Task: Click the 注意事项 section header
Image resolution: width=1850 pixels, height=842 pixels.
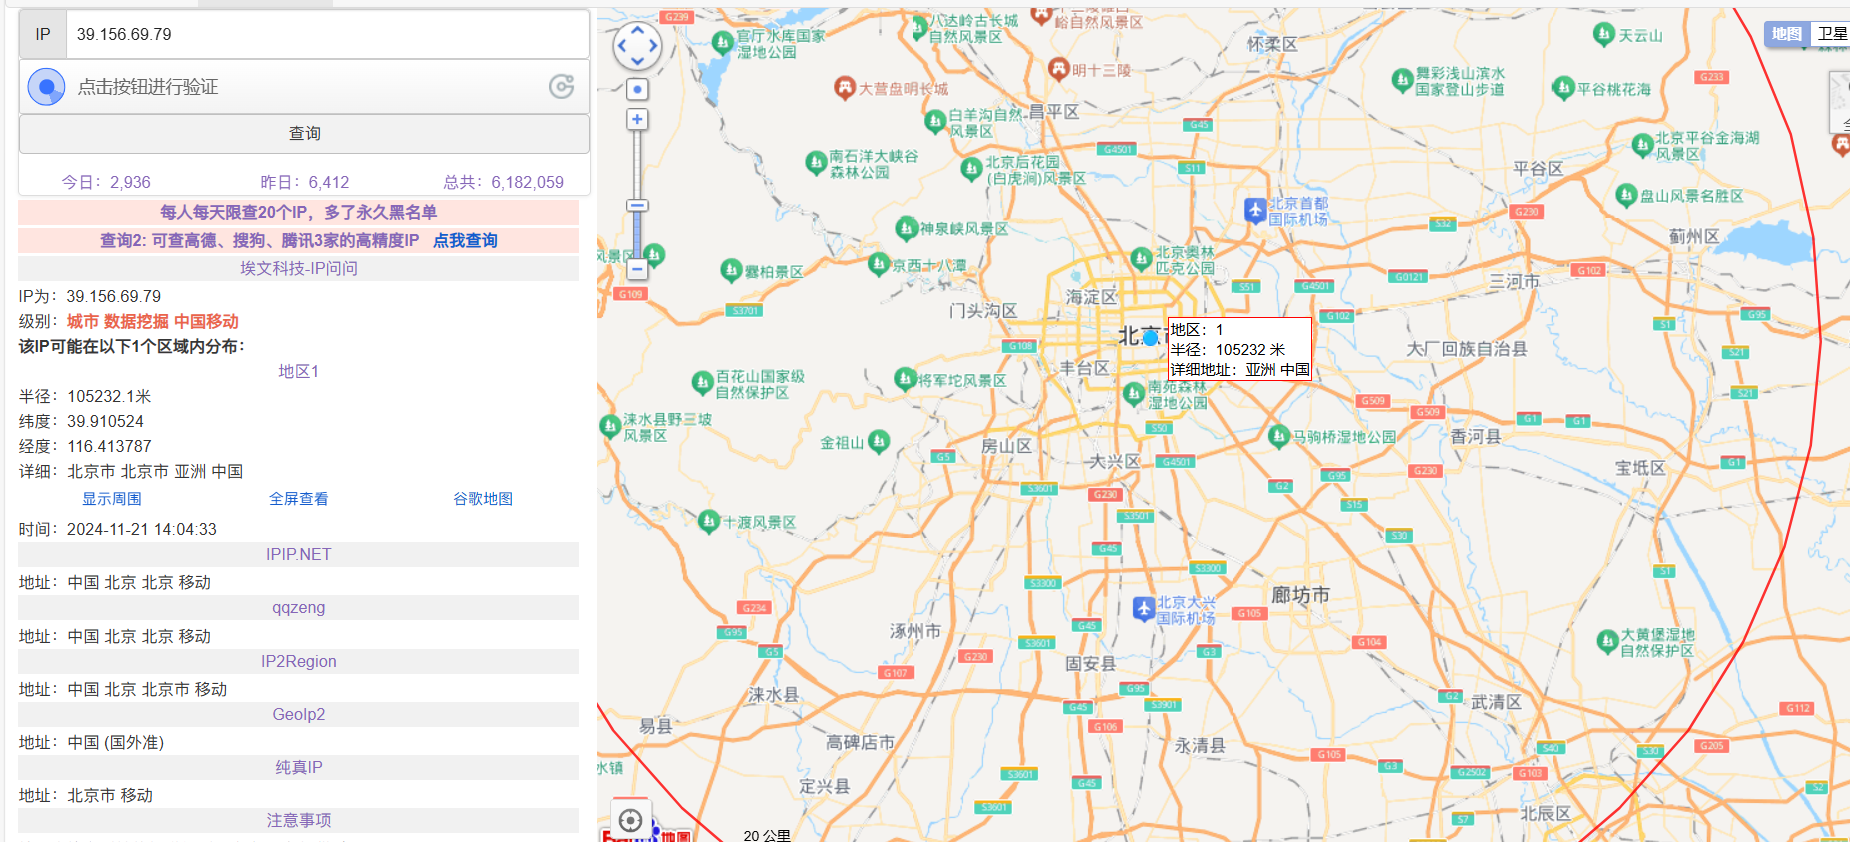Action: point(298,820)
